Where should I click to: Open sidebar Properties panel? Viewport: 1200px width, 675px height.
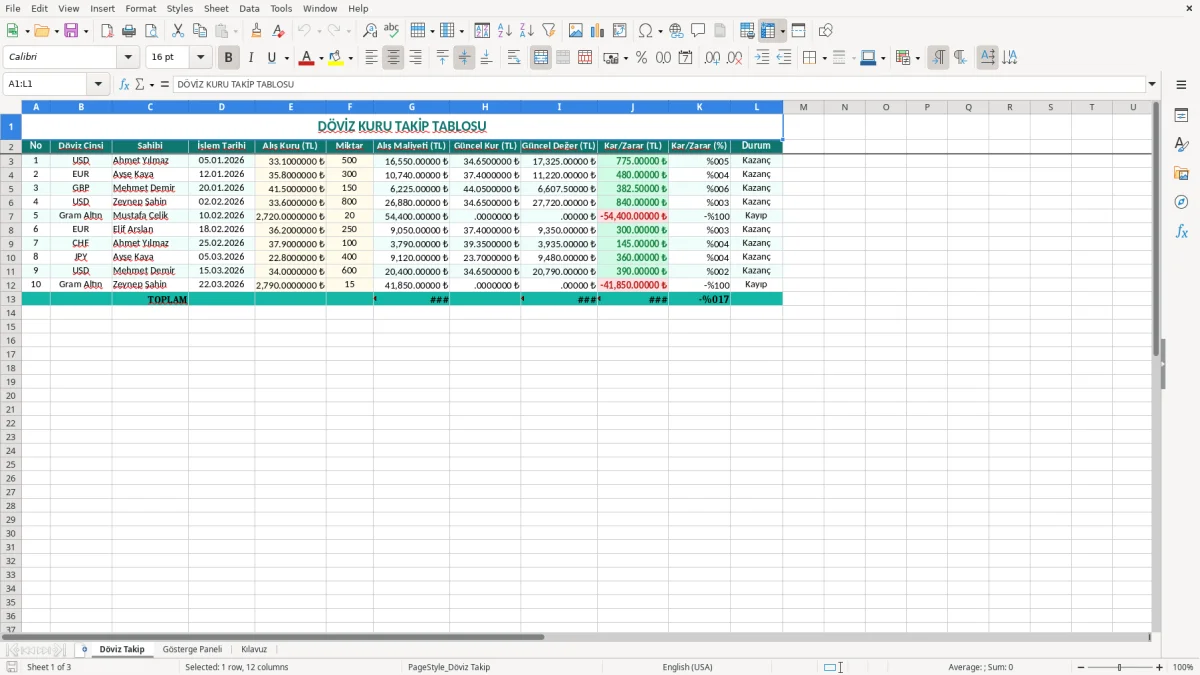coord(1181,116)
